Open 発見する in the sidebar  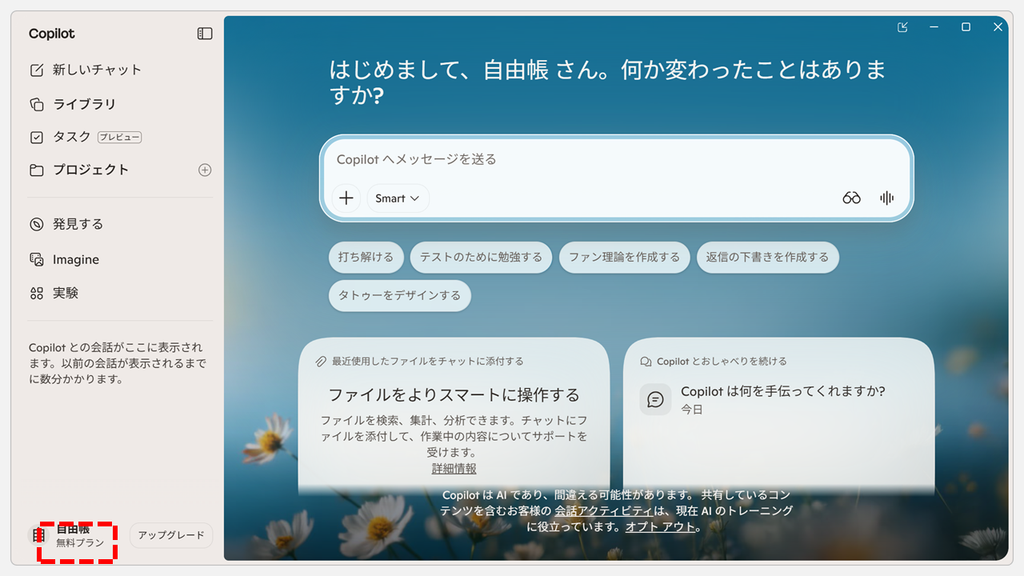[67, 224]
